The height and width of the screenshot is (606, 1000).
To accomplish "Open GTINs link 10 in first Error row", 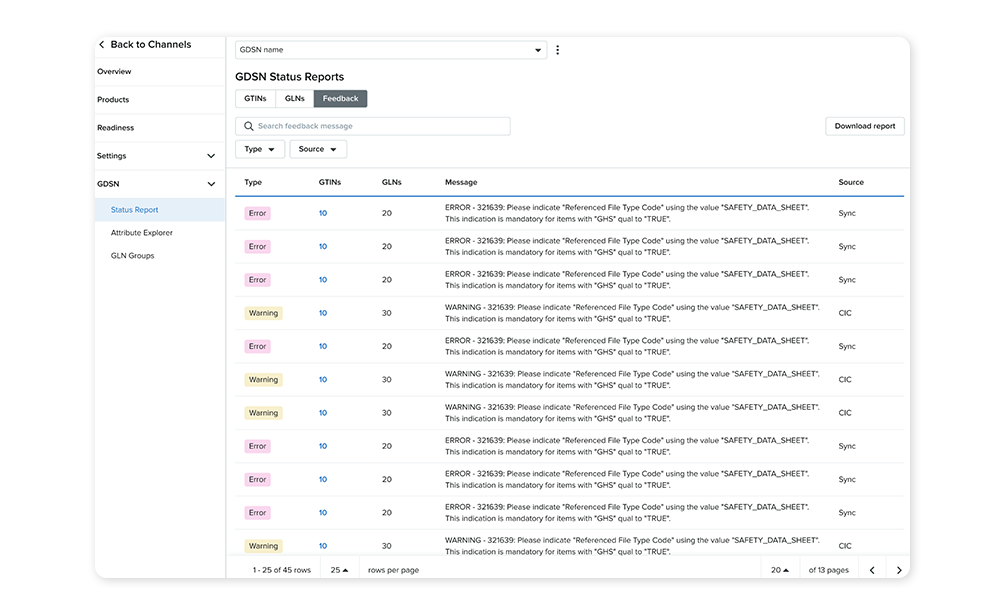I will [x=323, y=213].
